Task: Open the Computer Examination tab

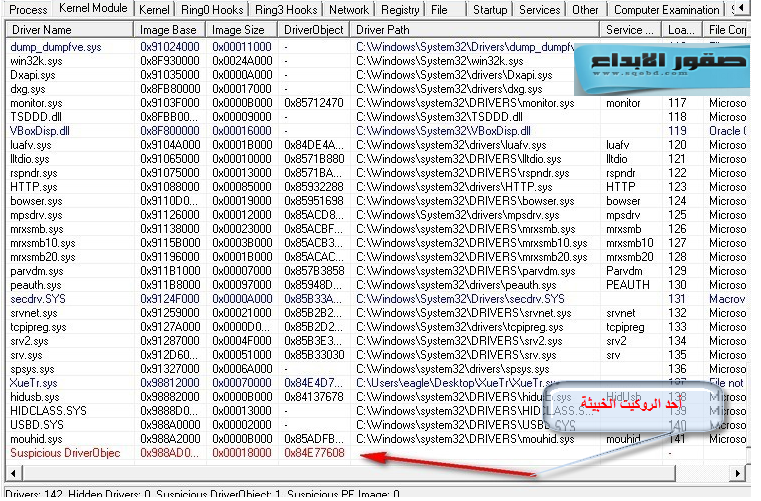Action: (x=665, y=9)
